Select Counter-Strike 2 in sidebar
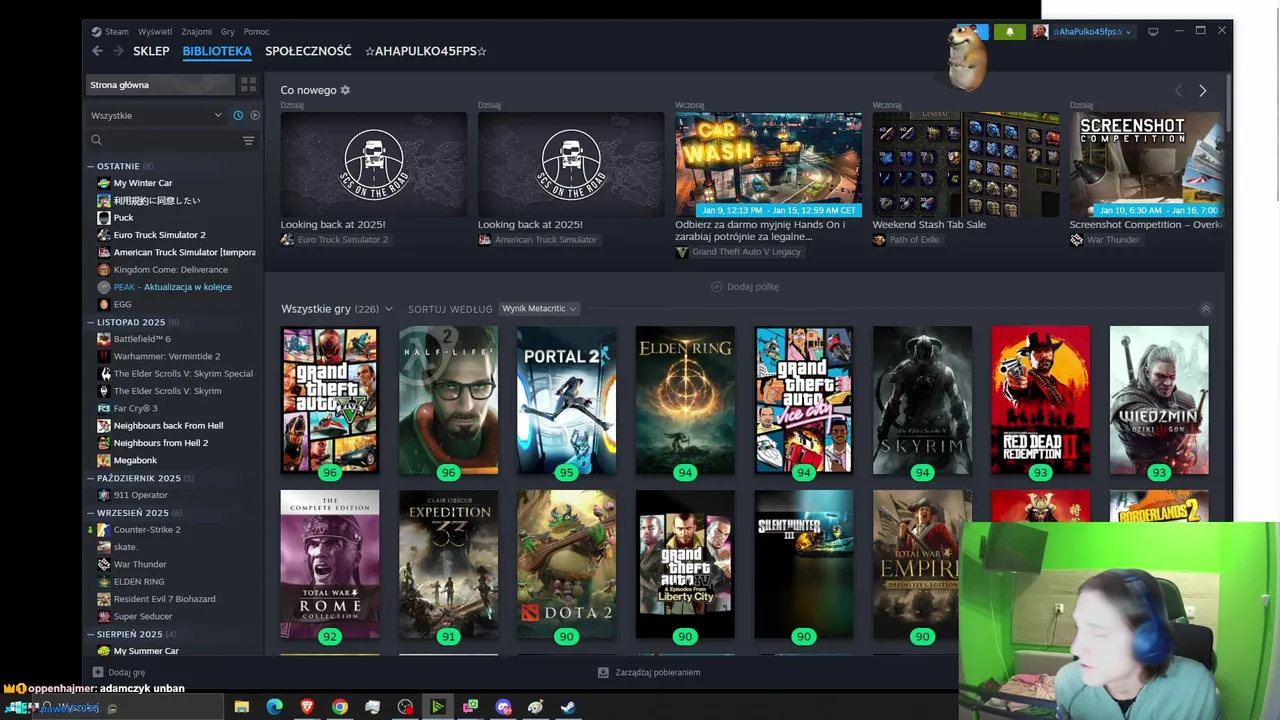 (x=147, y=529)
